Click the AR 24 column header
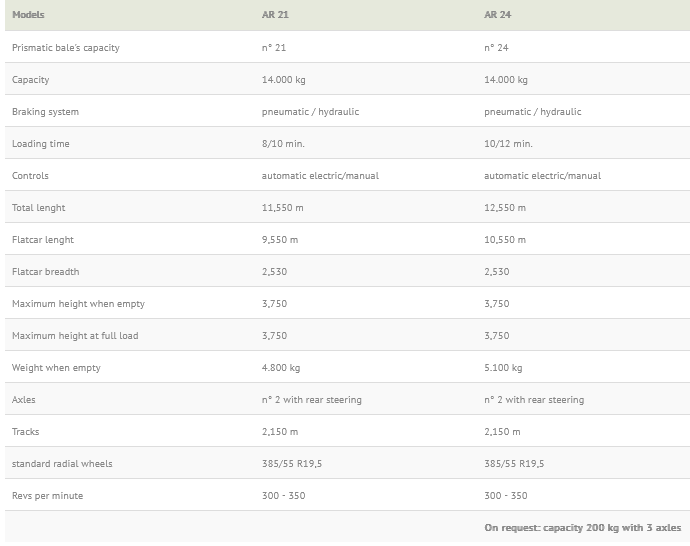 pyautogui.click(x=498, y=16)
